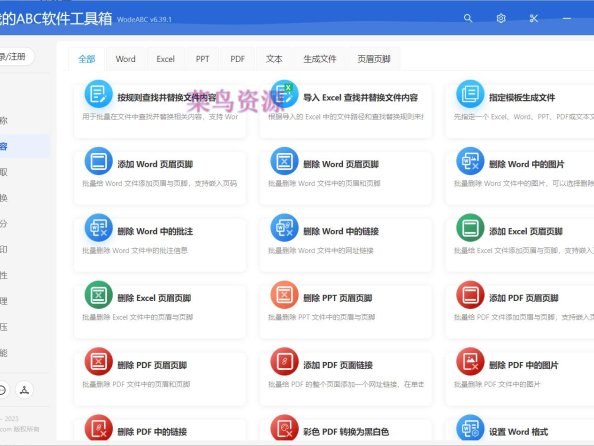
Task: Click the WodeABC v6.39.1 version label
Action: coord(144,20)
